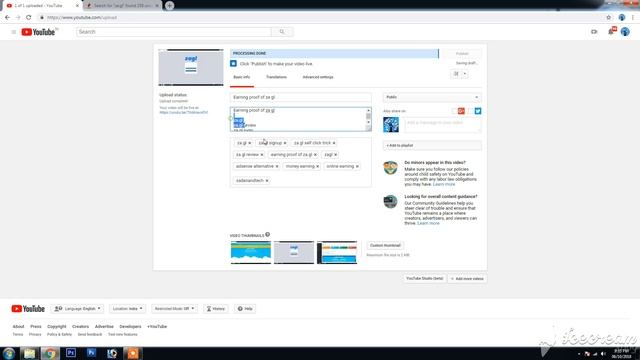Open File Explorer from the taskbar
The image size is (640, 360).
pyautogui.click(x=29, y=353)
